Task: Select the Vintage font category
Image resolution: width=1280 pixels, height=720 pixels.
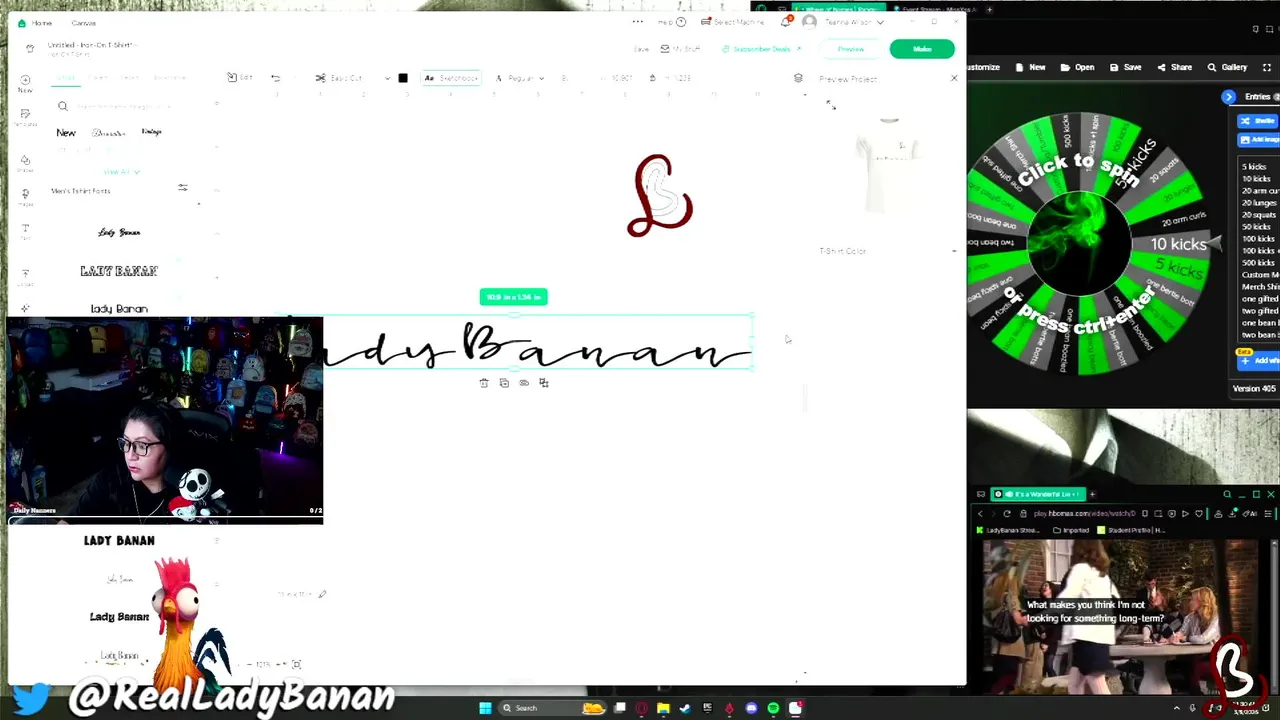Action: click(x=151, y=132)
